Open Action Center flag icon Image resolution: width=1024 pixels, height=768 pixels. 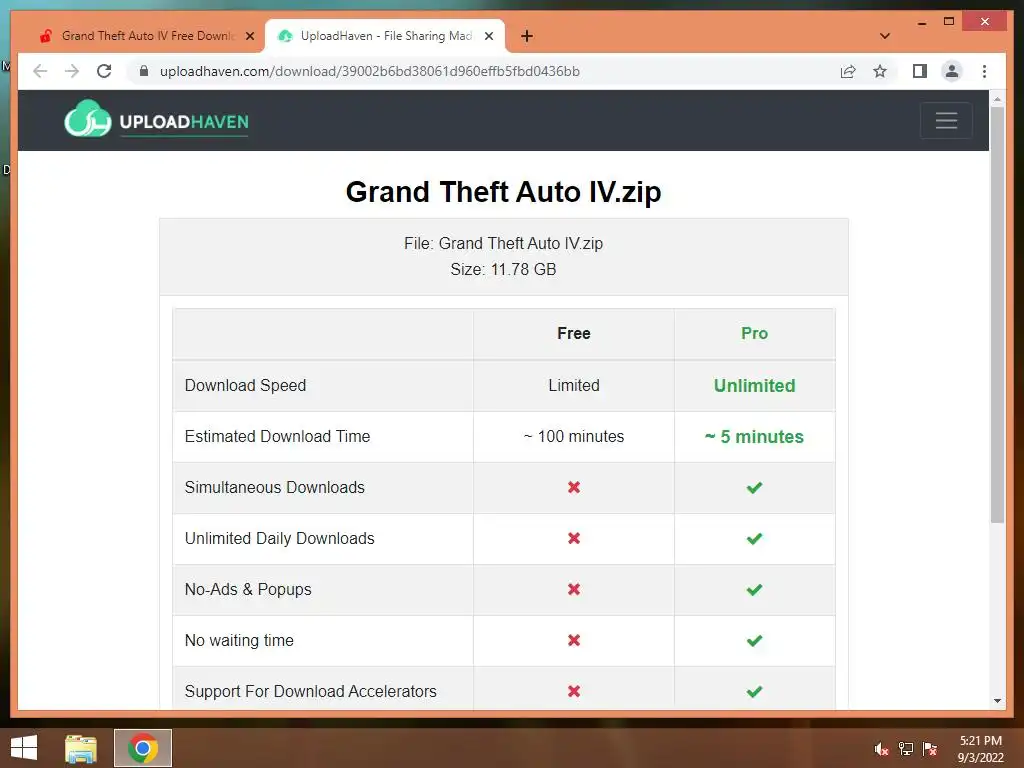pyautogui.click(x=930, y=748)
